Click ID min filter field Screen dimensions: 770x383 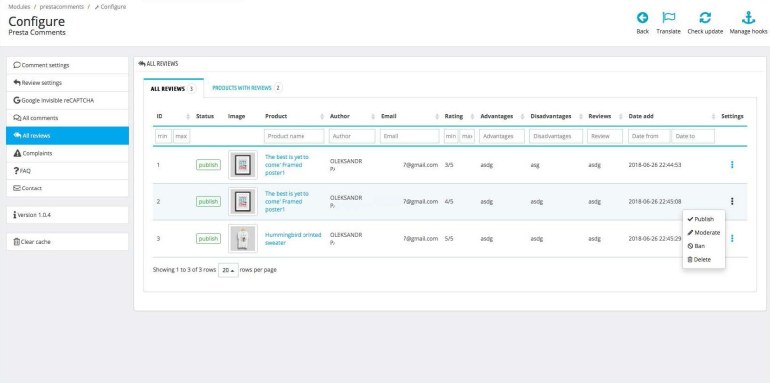[x=164, y=136]
